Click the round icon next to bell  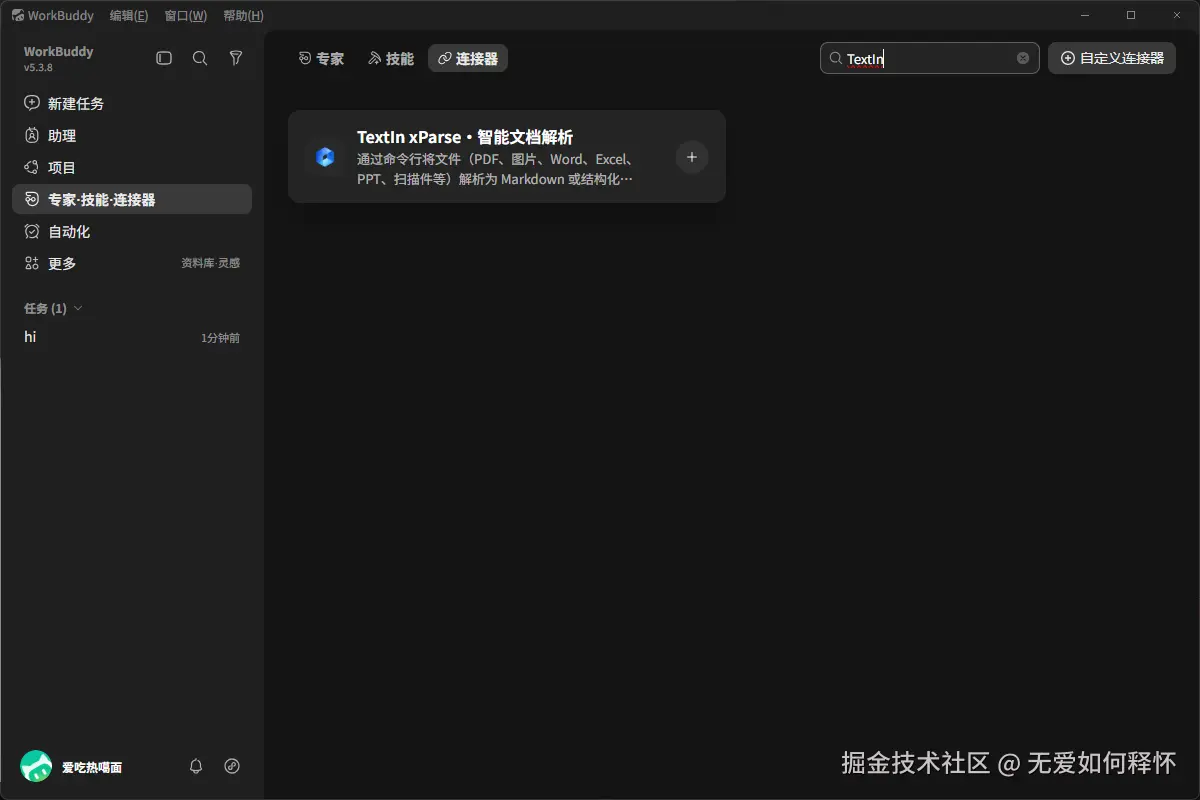coord(232,766)
